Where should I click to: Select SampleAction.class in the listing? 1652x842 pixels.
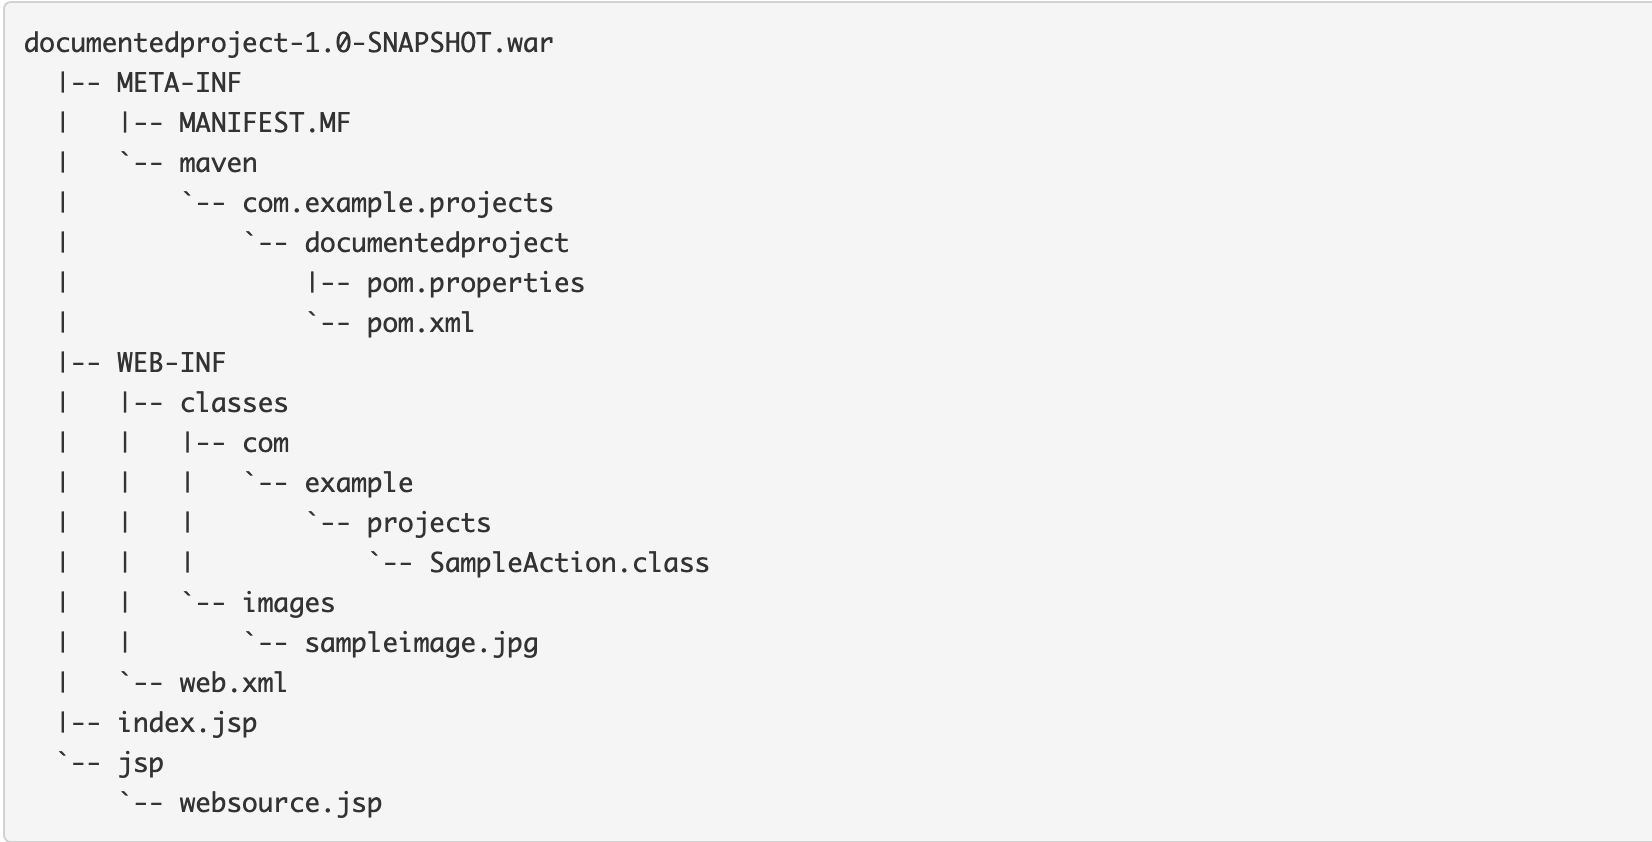pyautogui.click(x=569, y=563)
